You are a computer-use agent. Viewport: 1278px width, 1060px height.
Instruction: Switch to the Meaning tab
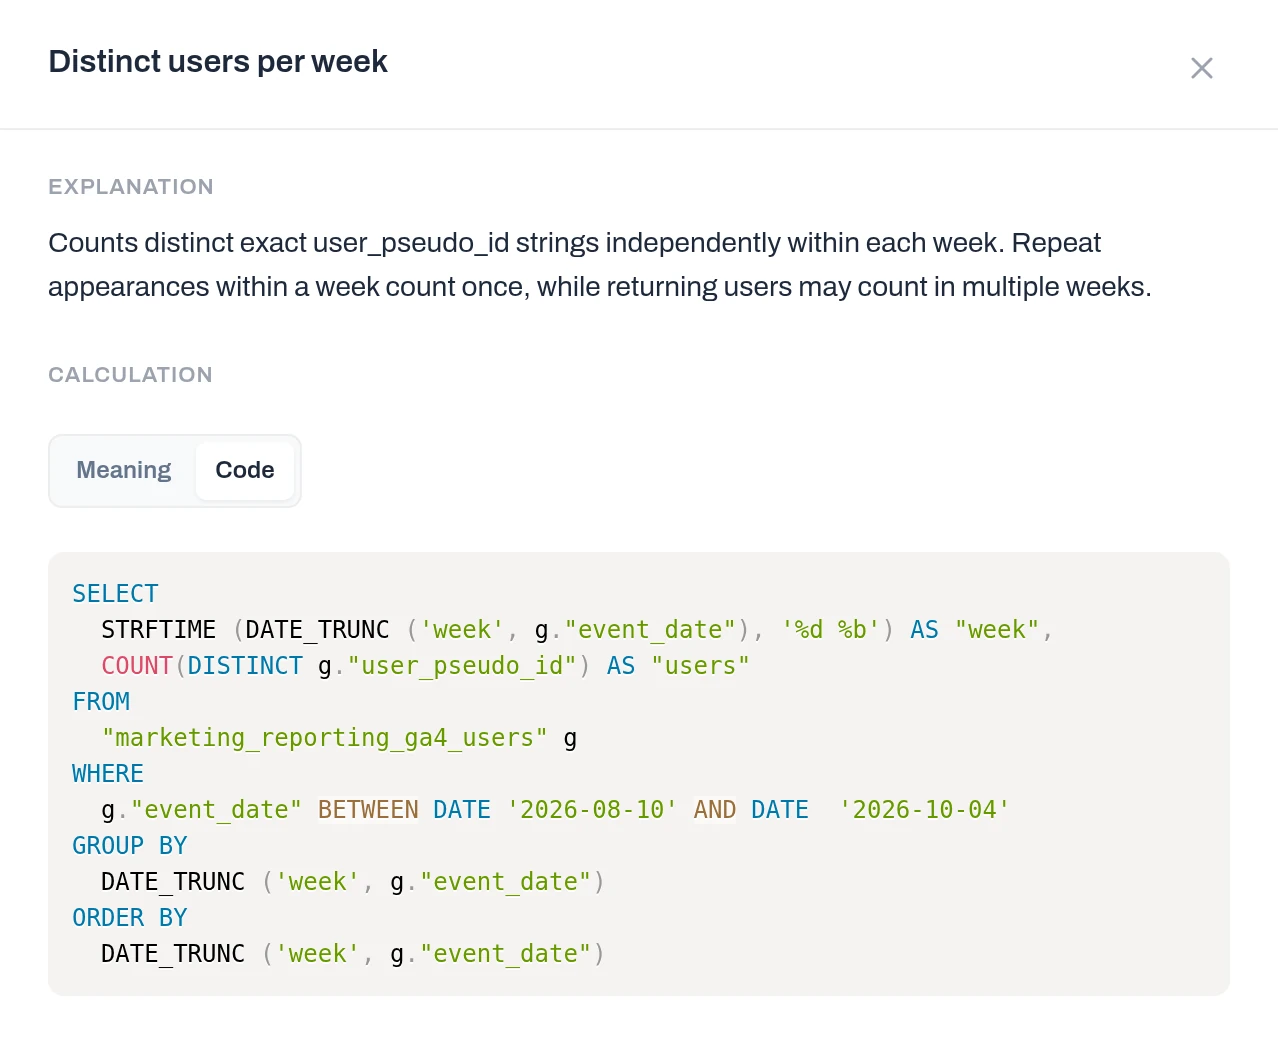tap(124, 470)
